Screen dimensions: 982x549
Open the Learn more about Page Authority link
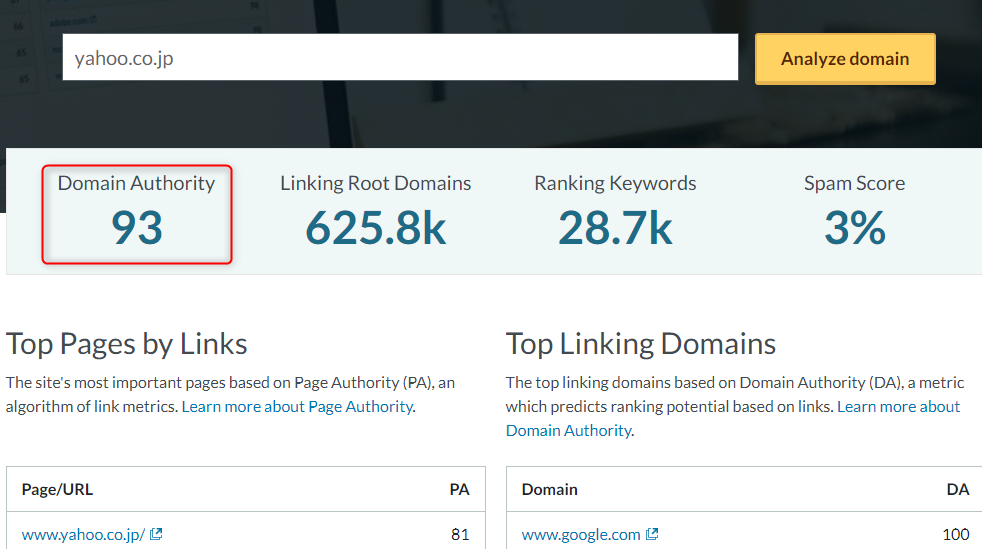tap(297, 406)
